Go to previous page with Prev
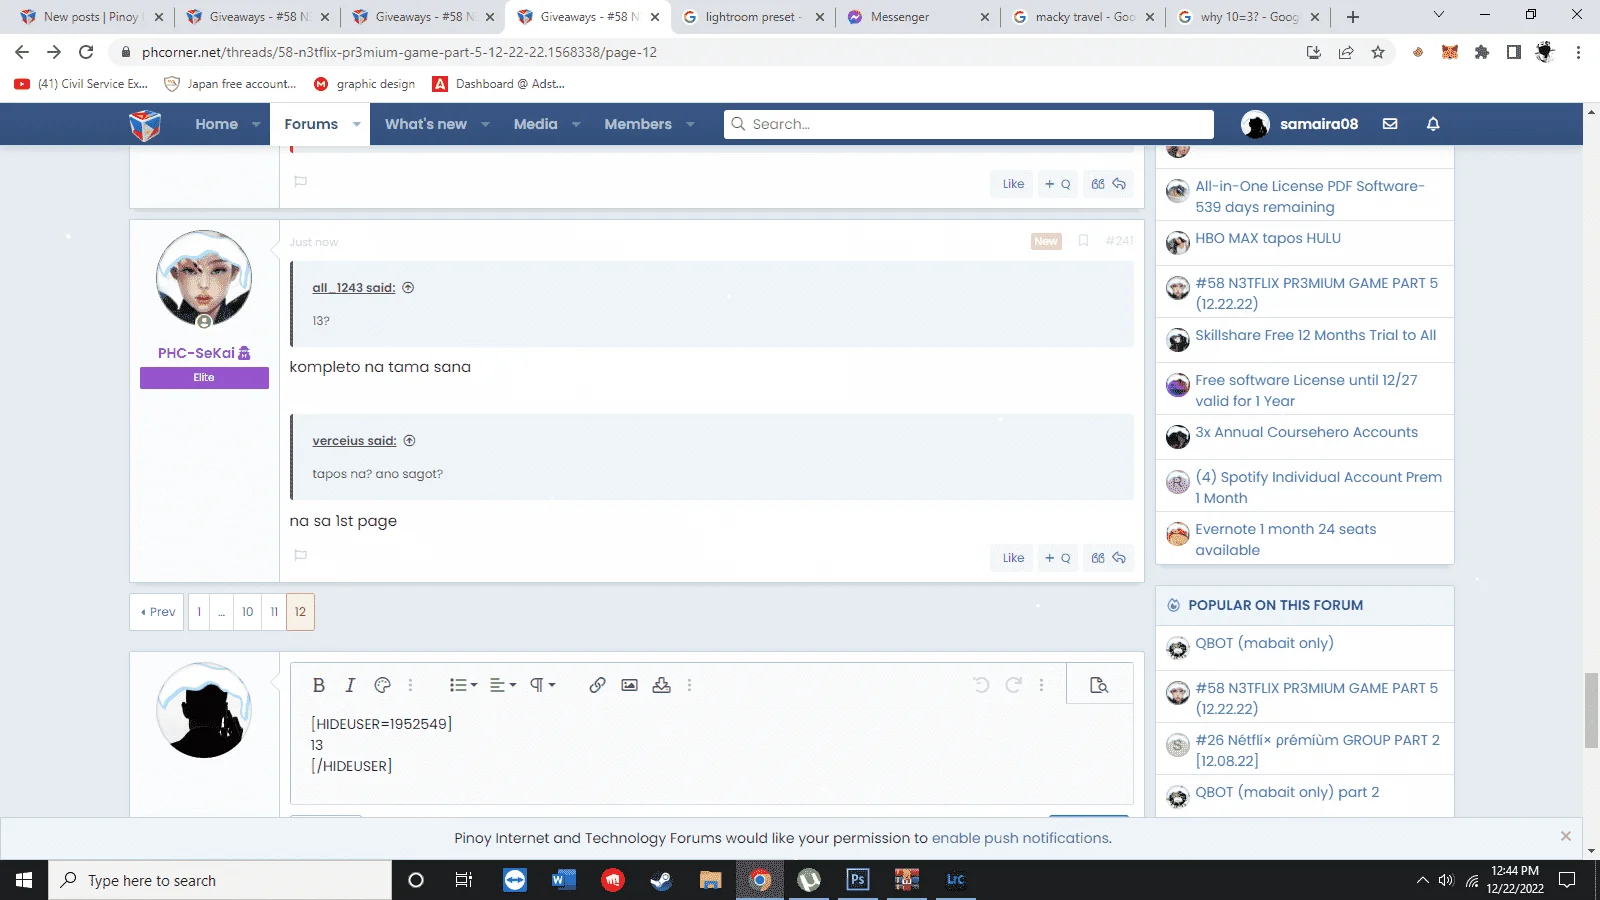Image resolution: width=1600 pixels, height=900 pixels. coord(157,612)
